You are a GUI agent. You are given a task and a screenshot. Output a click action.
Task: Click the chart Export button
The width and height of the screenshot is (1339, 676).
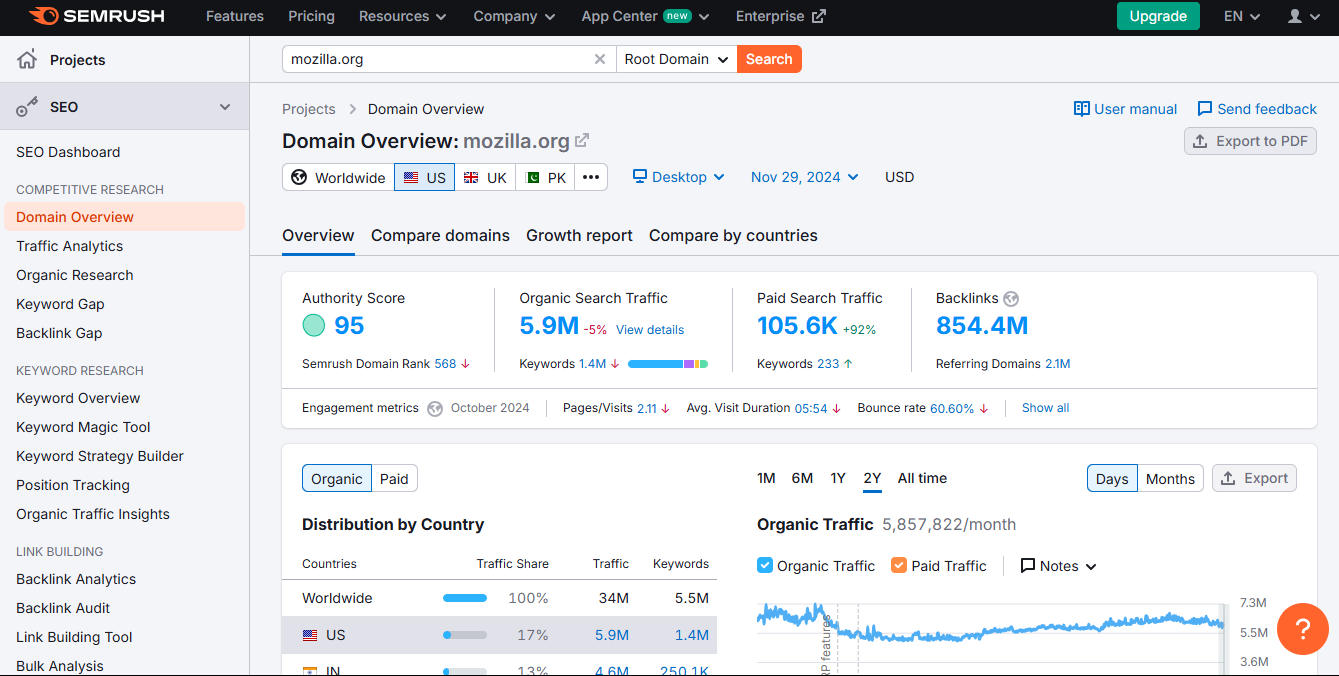click(1254, 478)
